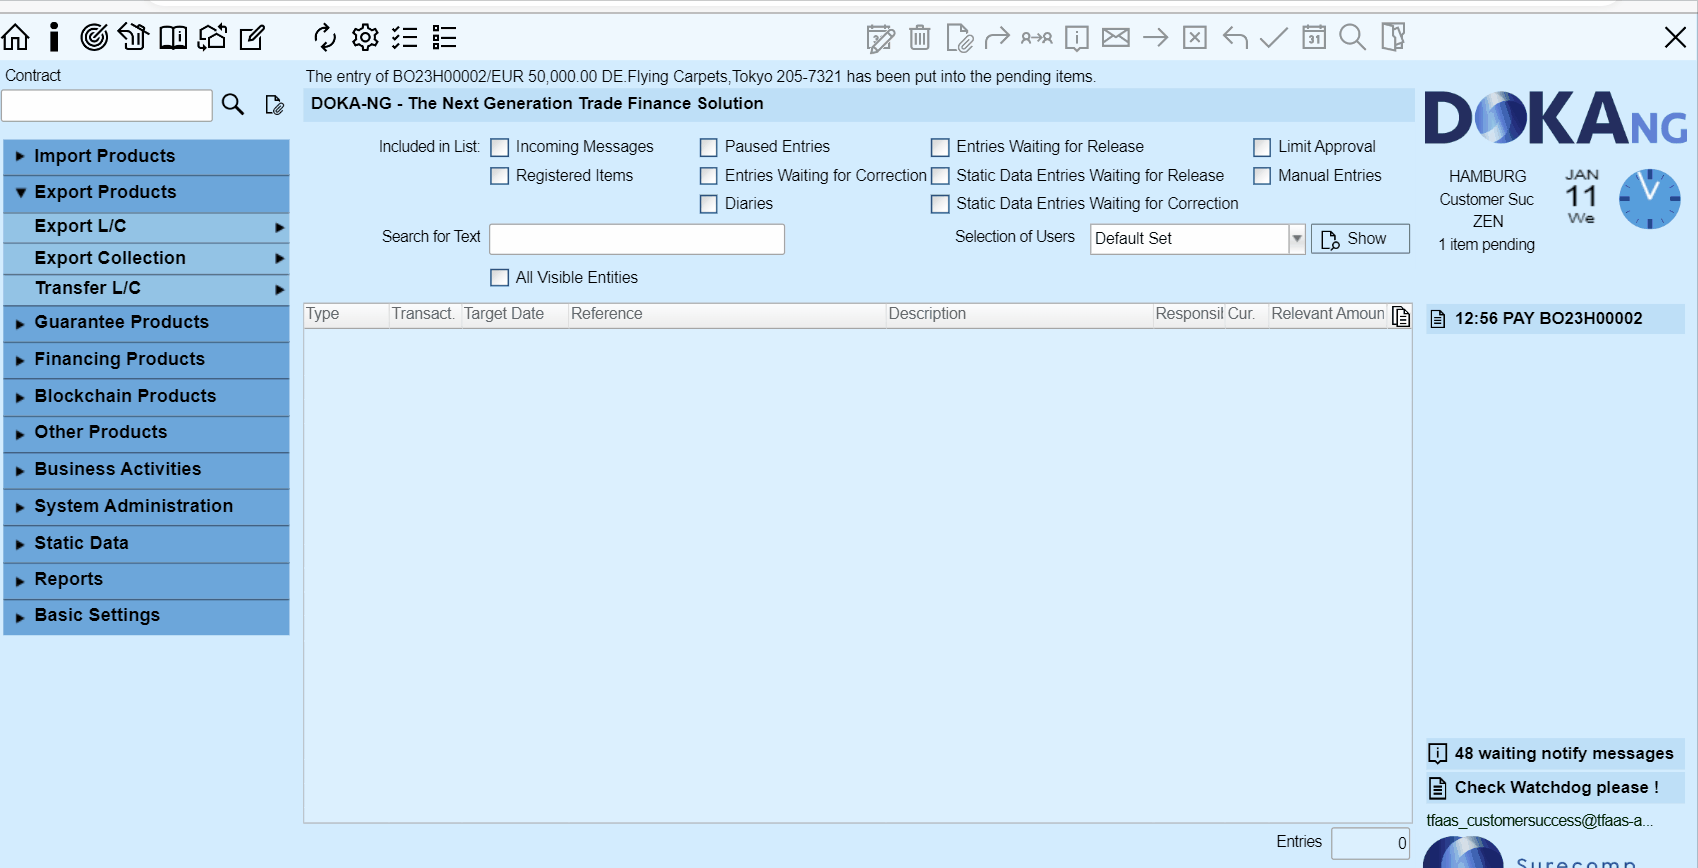The width and height of the screenshot is (1698, 868).
Task: Expand Financing Products section
Action: (147, 359)
